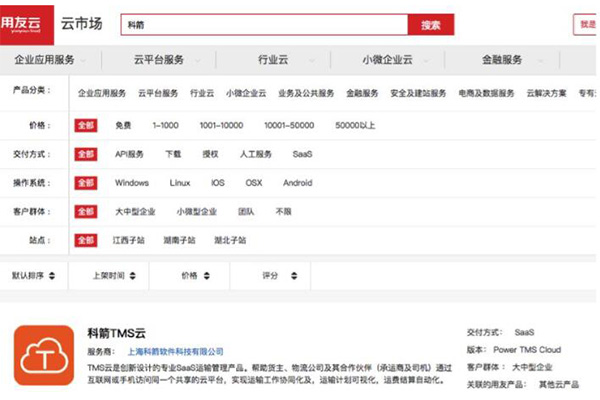The image size is (600, 400).
Task: Filter customers by 小微型企业
Action: [197, 211]
